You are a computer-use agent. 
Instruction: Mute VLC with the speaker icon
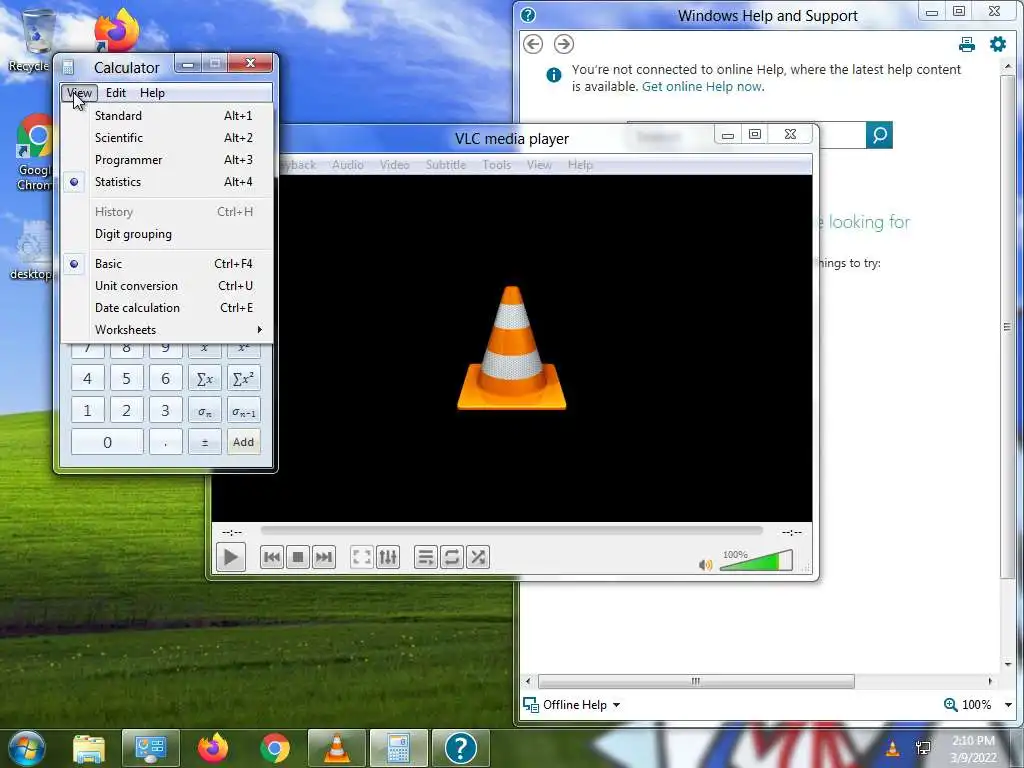[x=705, y=564]
